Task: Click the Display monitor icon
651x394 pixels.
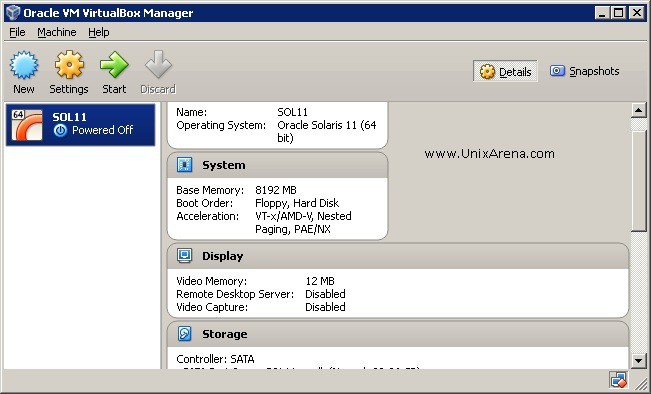Action: [x=184, y=256]
